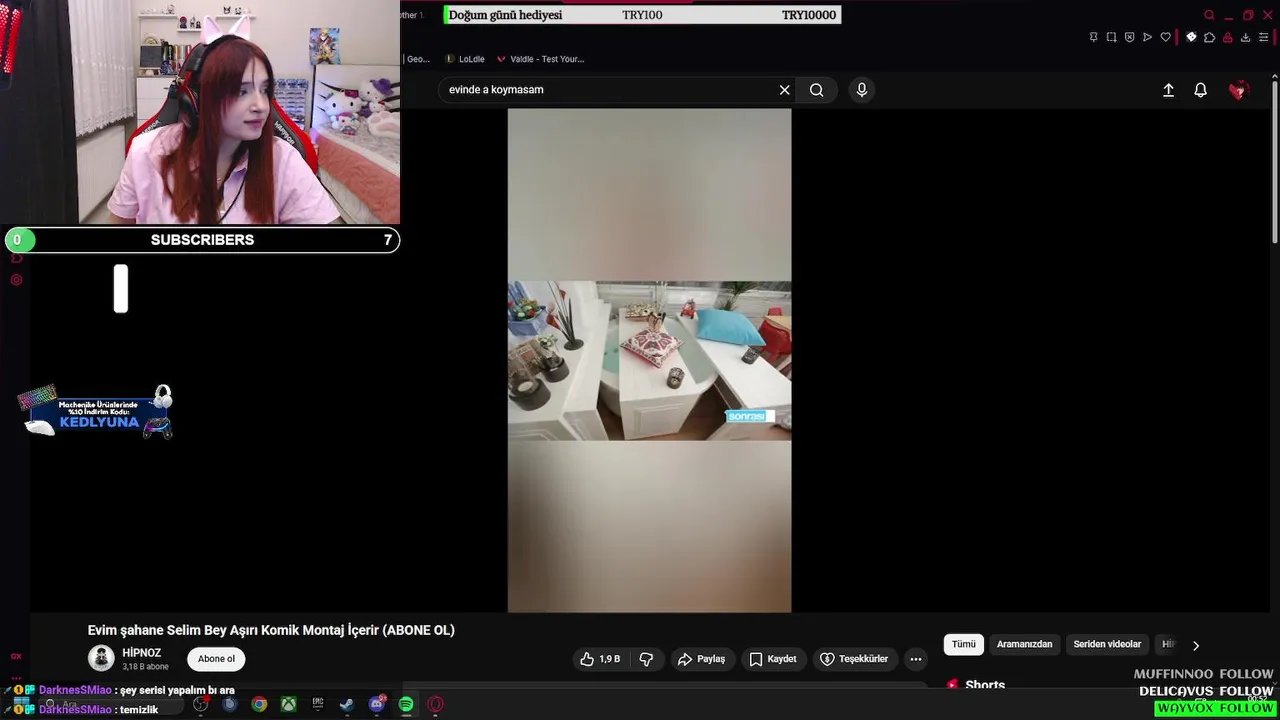Click the '3,18 B abone' subscriber count
This screenshot has height=720, width=1280.
(x=145, y=667)
